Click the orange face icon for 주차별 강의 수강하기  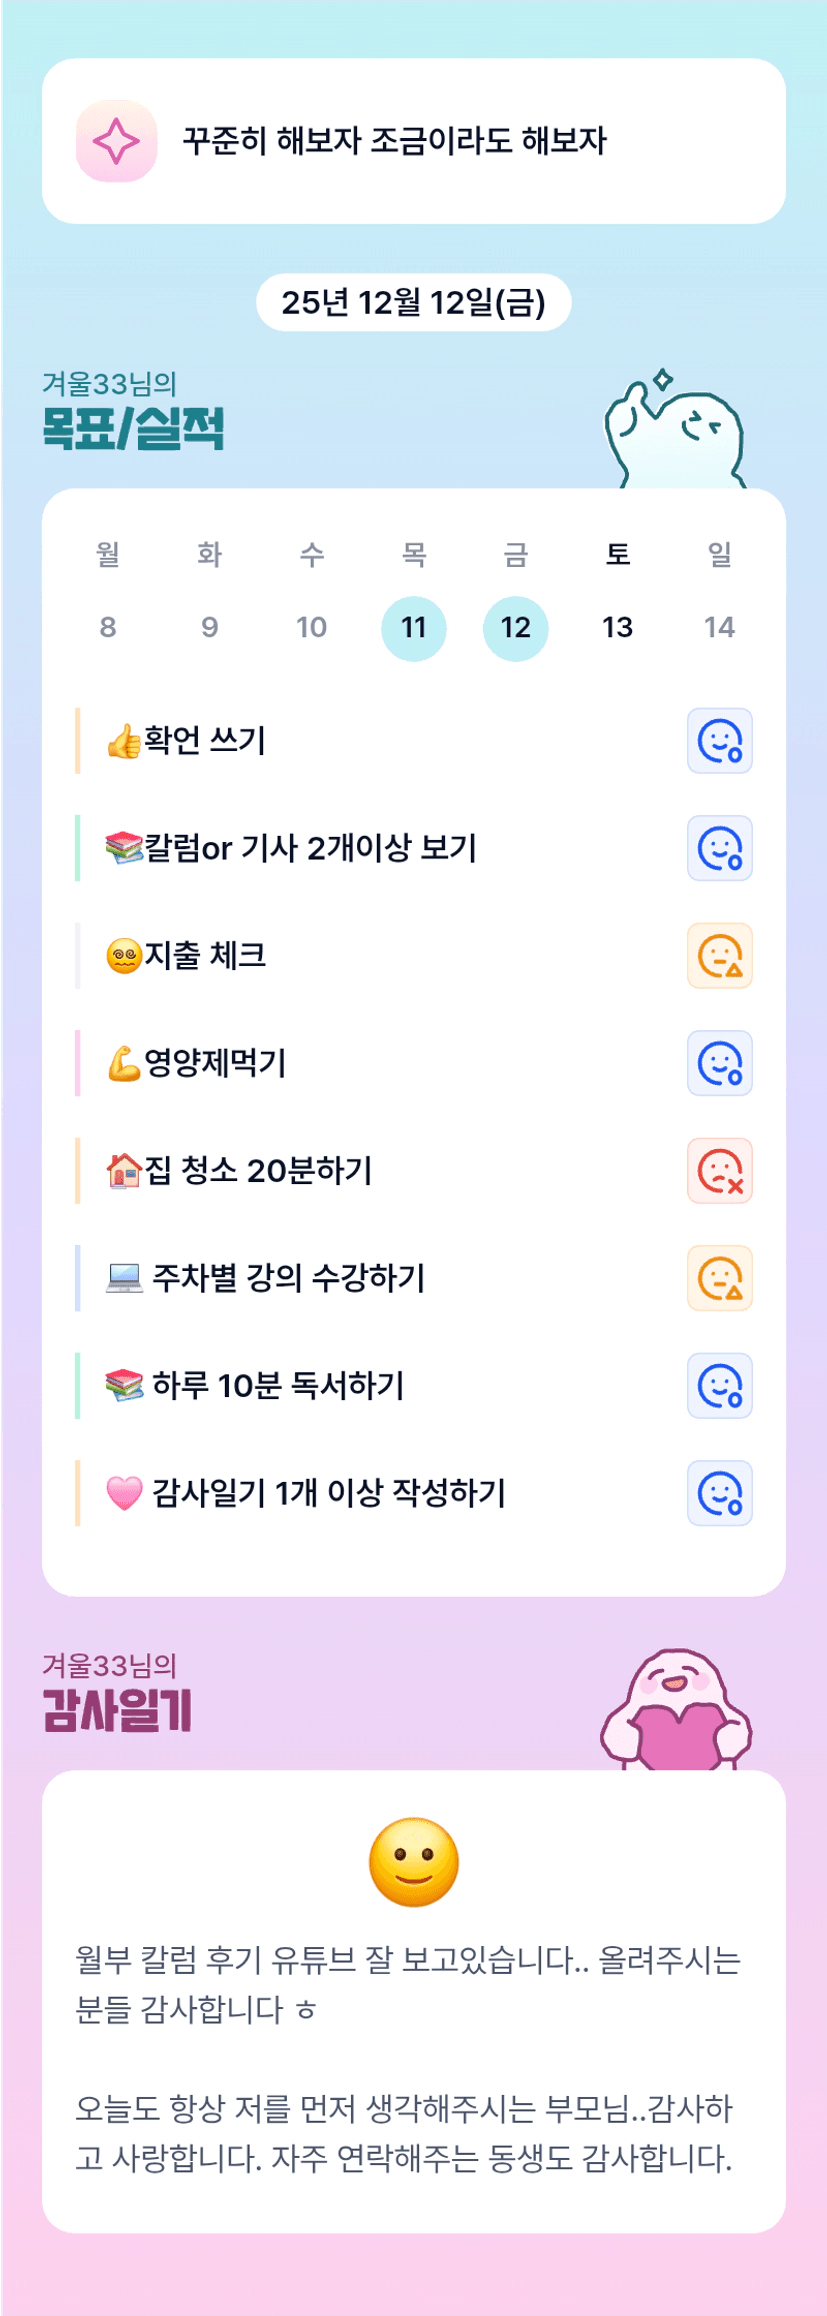pyautogui.click(x=719, y=1278)
